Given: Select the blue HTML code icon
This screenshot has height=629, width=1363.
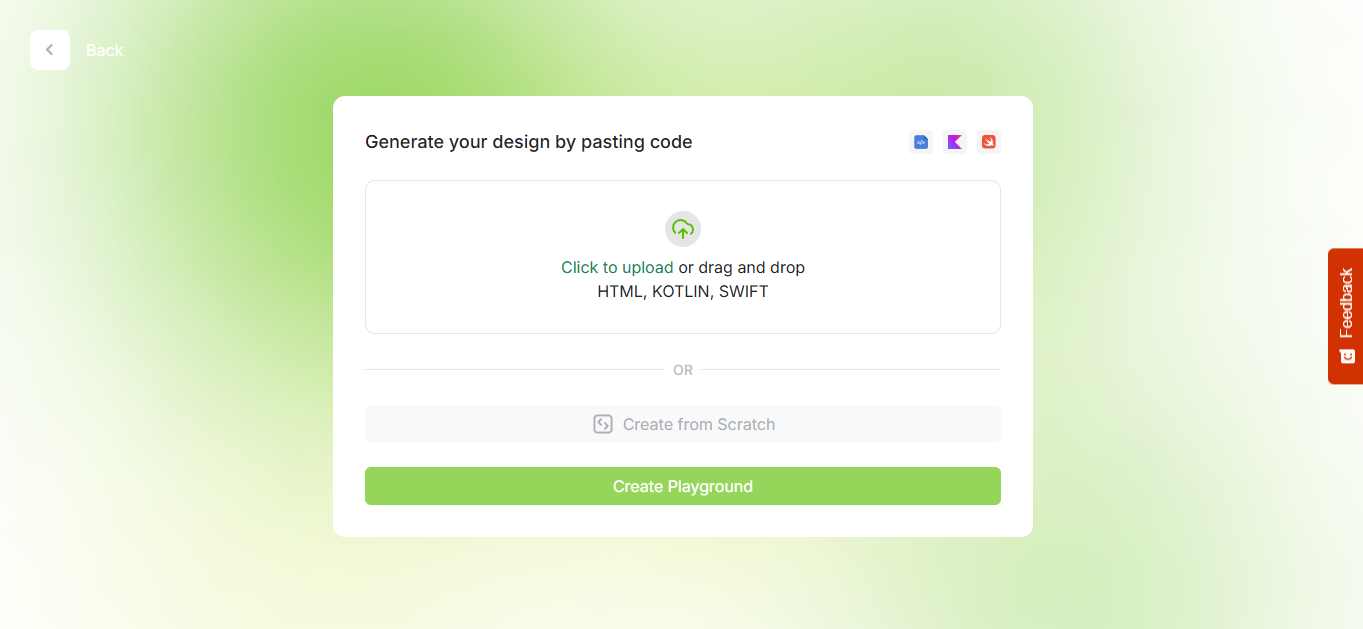Looking at the screenshot, I should tap(921, 142).
